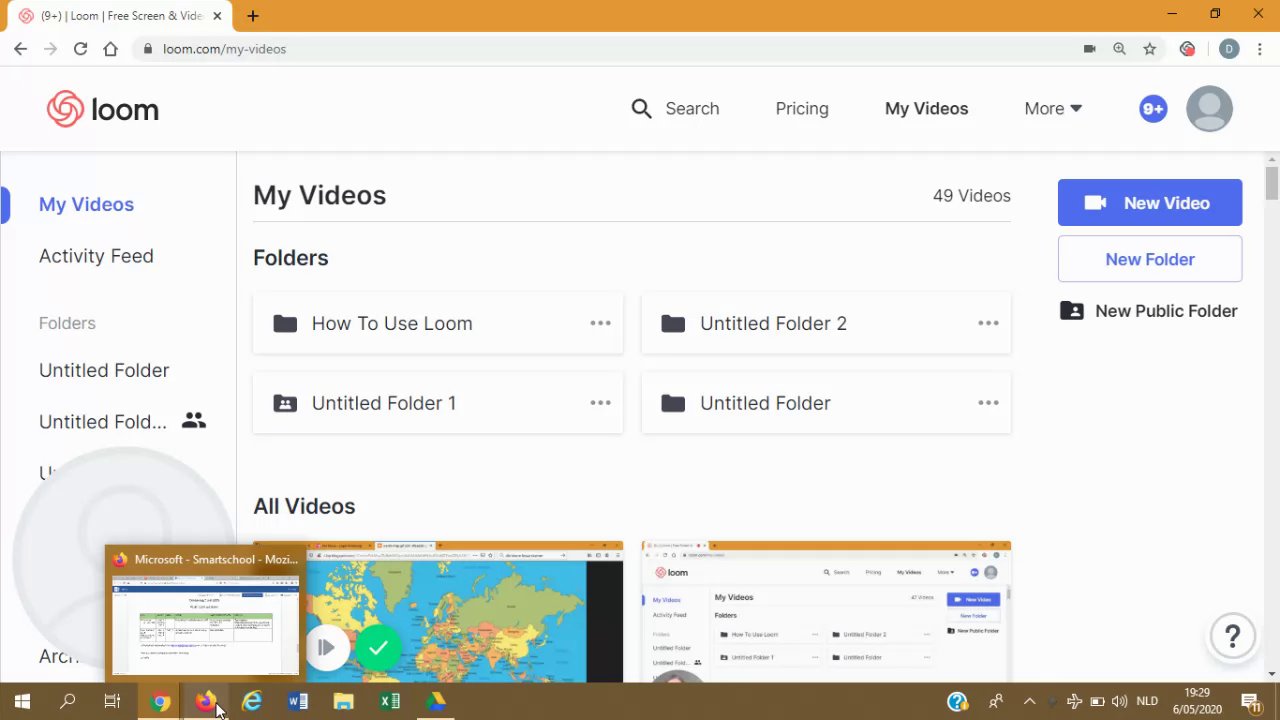The width and height of the screenshot is (1280, 720).
Task: Switch to Firefox on the taskbar
Action: [x=206, y=702]
